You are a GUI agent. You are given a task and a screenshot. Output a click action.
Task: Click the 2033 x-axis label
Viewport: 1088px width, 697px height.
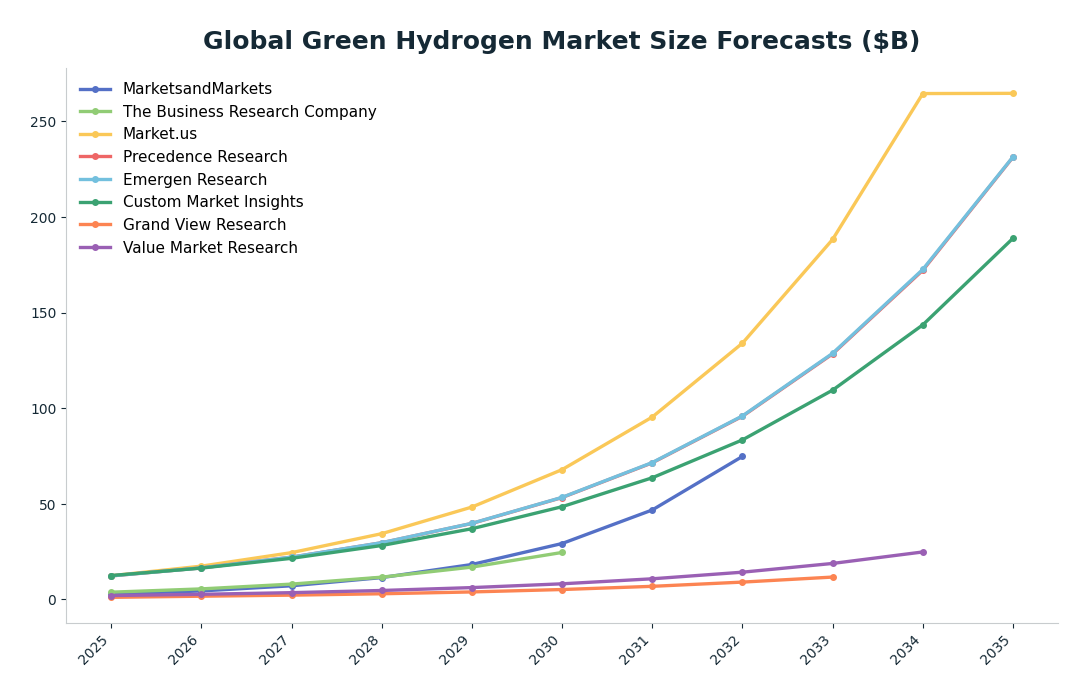tap(817, 650)
